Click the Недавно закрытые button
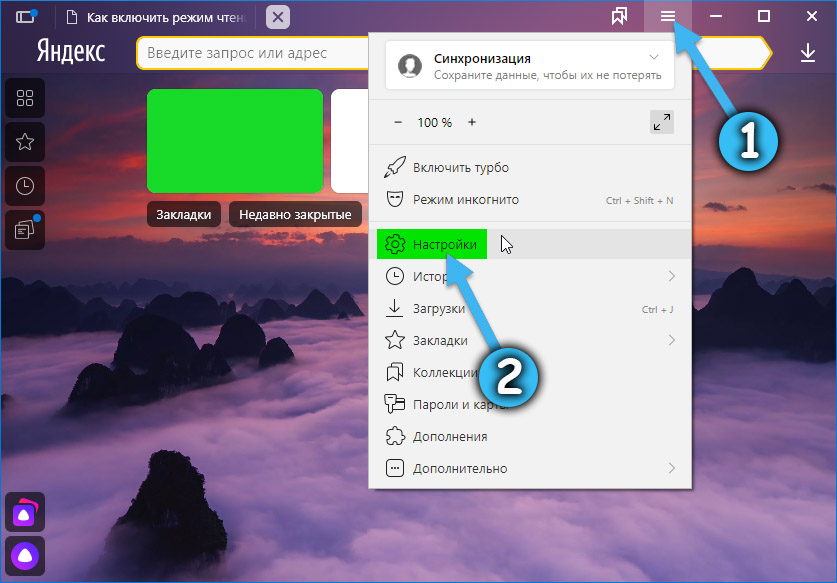The height and width of the screenshot is (583, 837). click(x=295, y=214)
